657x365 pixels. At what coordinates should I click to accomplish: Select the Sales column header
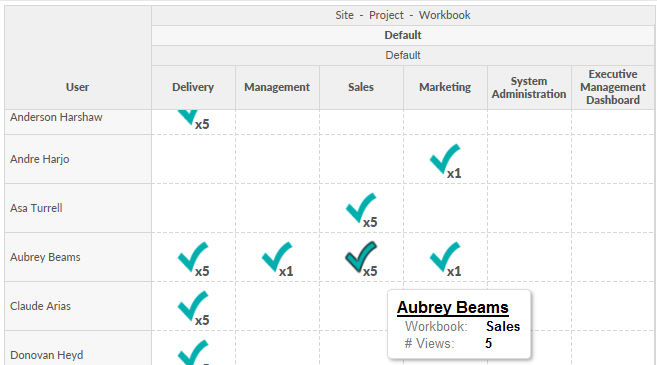click(x=361, y=87)
